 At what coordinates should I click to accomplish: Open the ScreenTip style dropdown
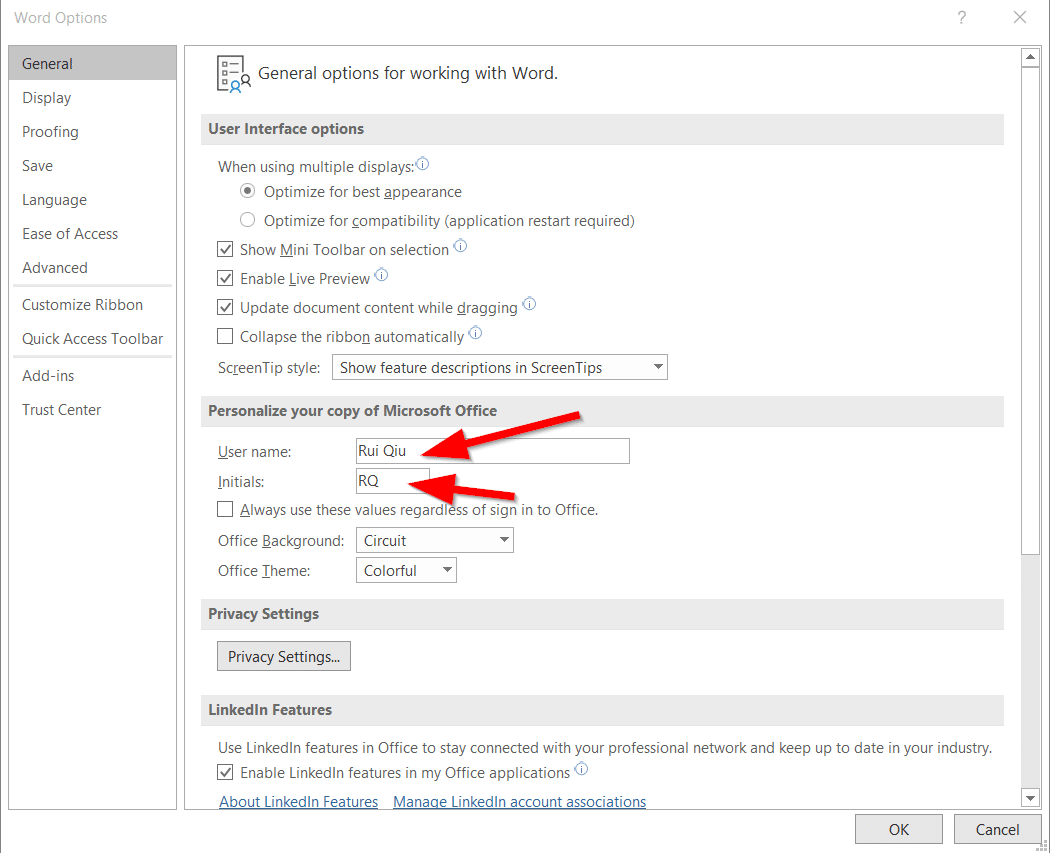[x=500, y=367]
